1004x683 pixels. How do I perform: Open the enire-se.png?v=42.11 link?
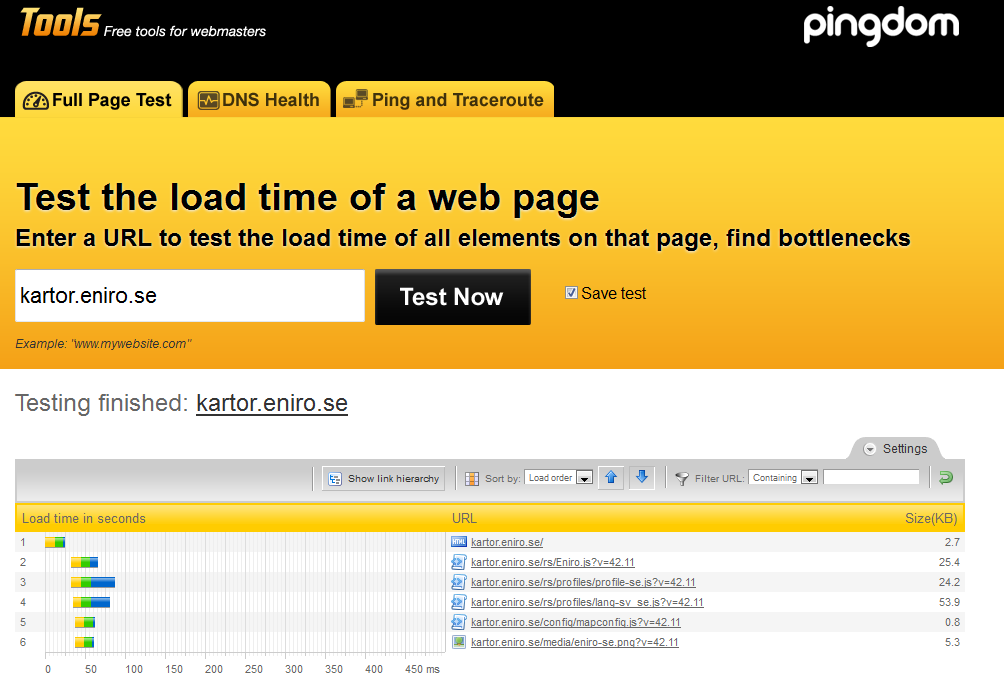click(575, 642)
